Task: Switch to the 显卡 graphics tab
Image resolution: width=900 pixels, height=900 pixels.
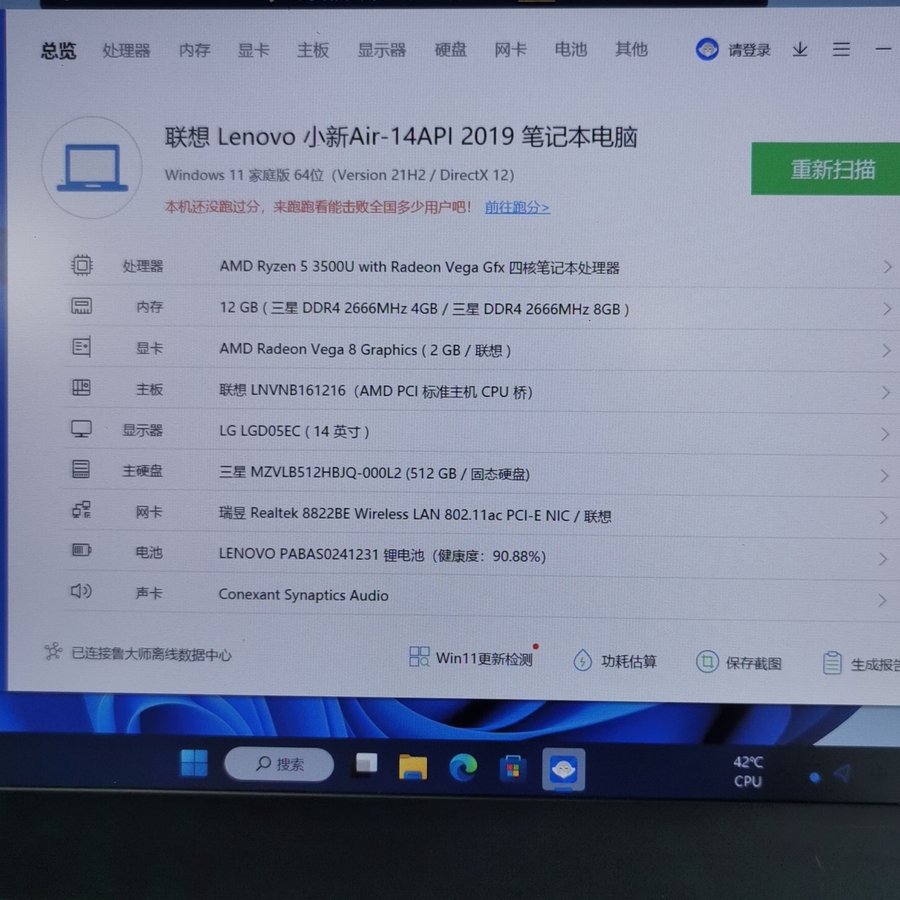Action: pos(254,50)
